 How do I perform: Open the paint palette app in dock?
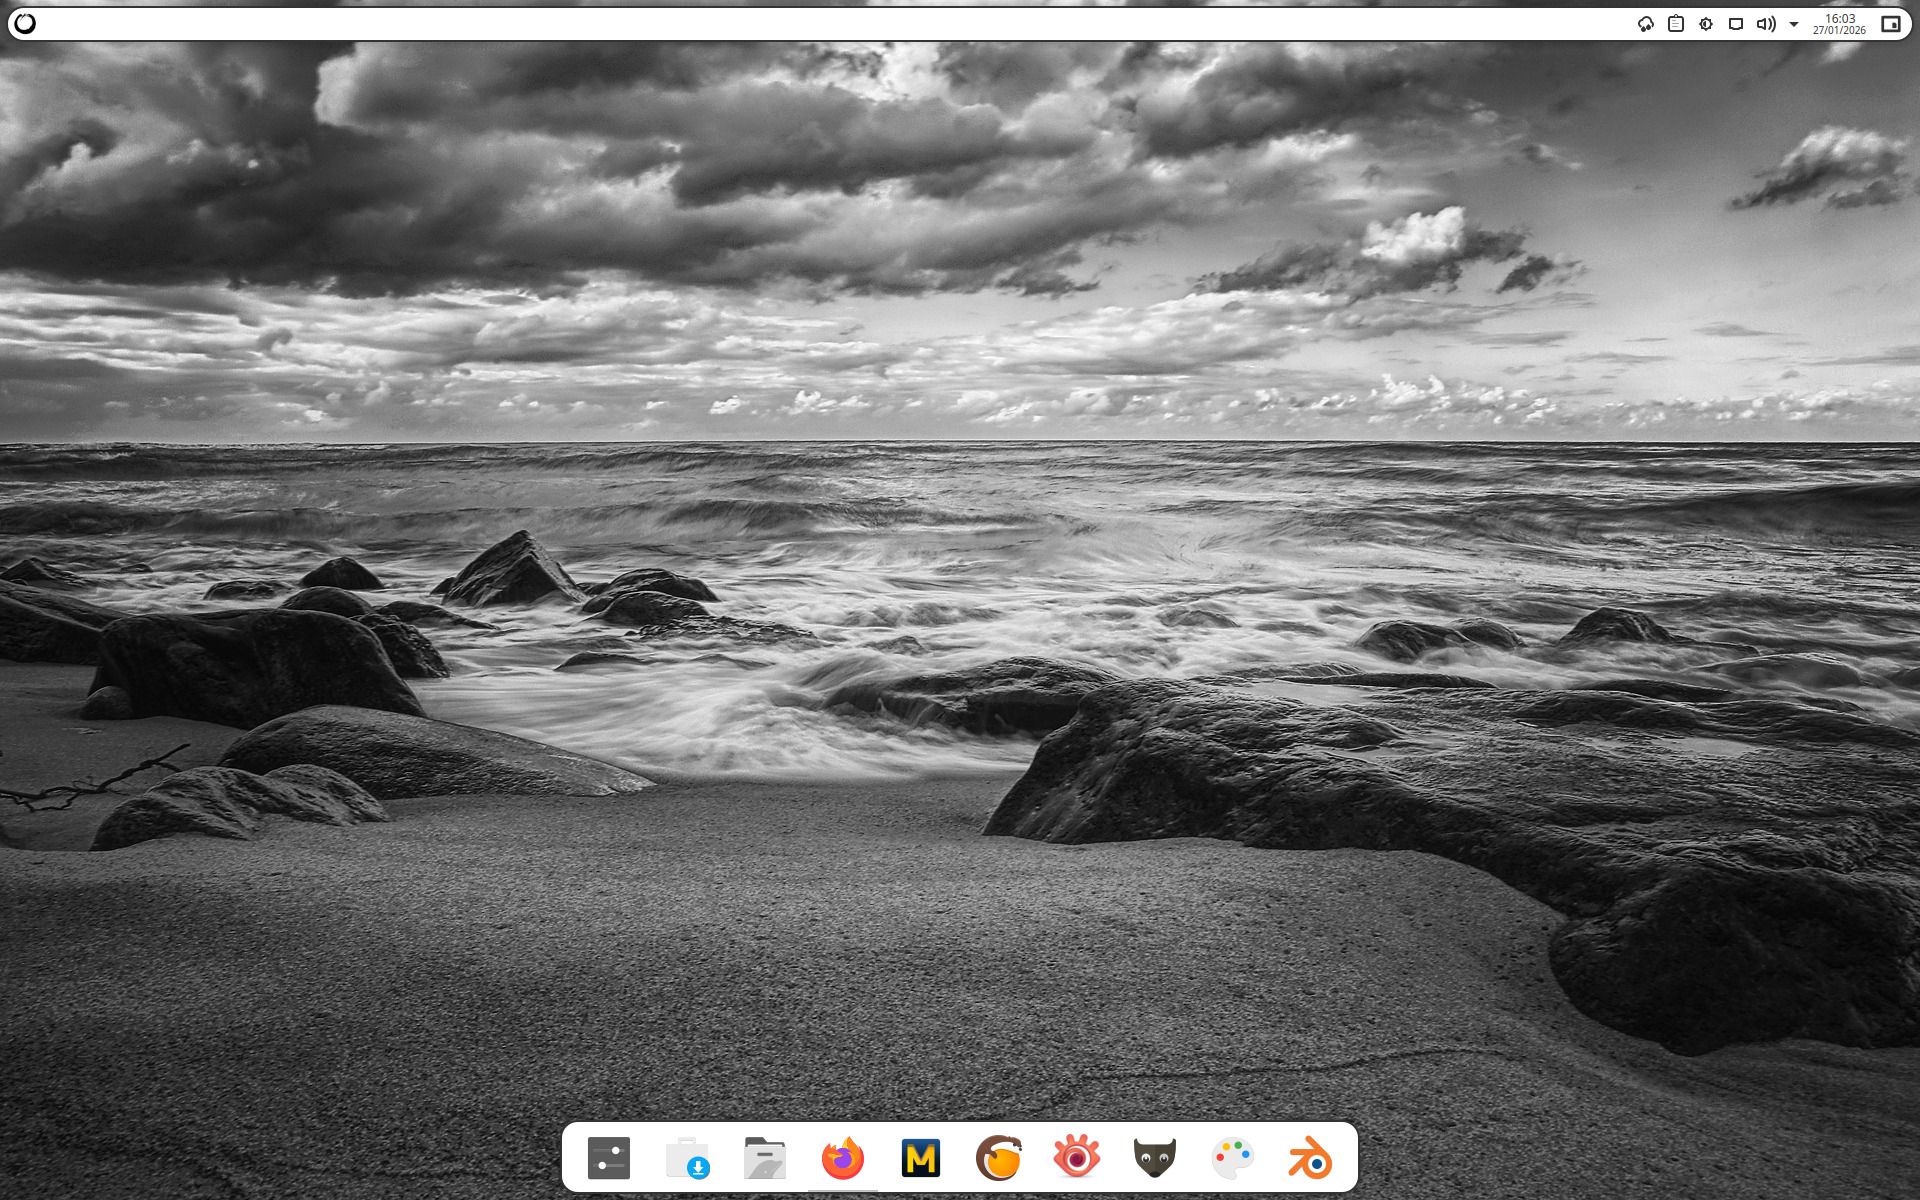(x=1233, y=1158)
